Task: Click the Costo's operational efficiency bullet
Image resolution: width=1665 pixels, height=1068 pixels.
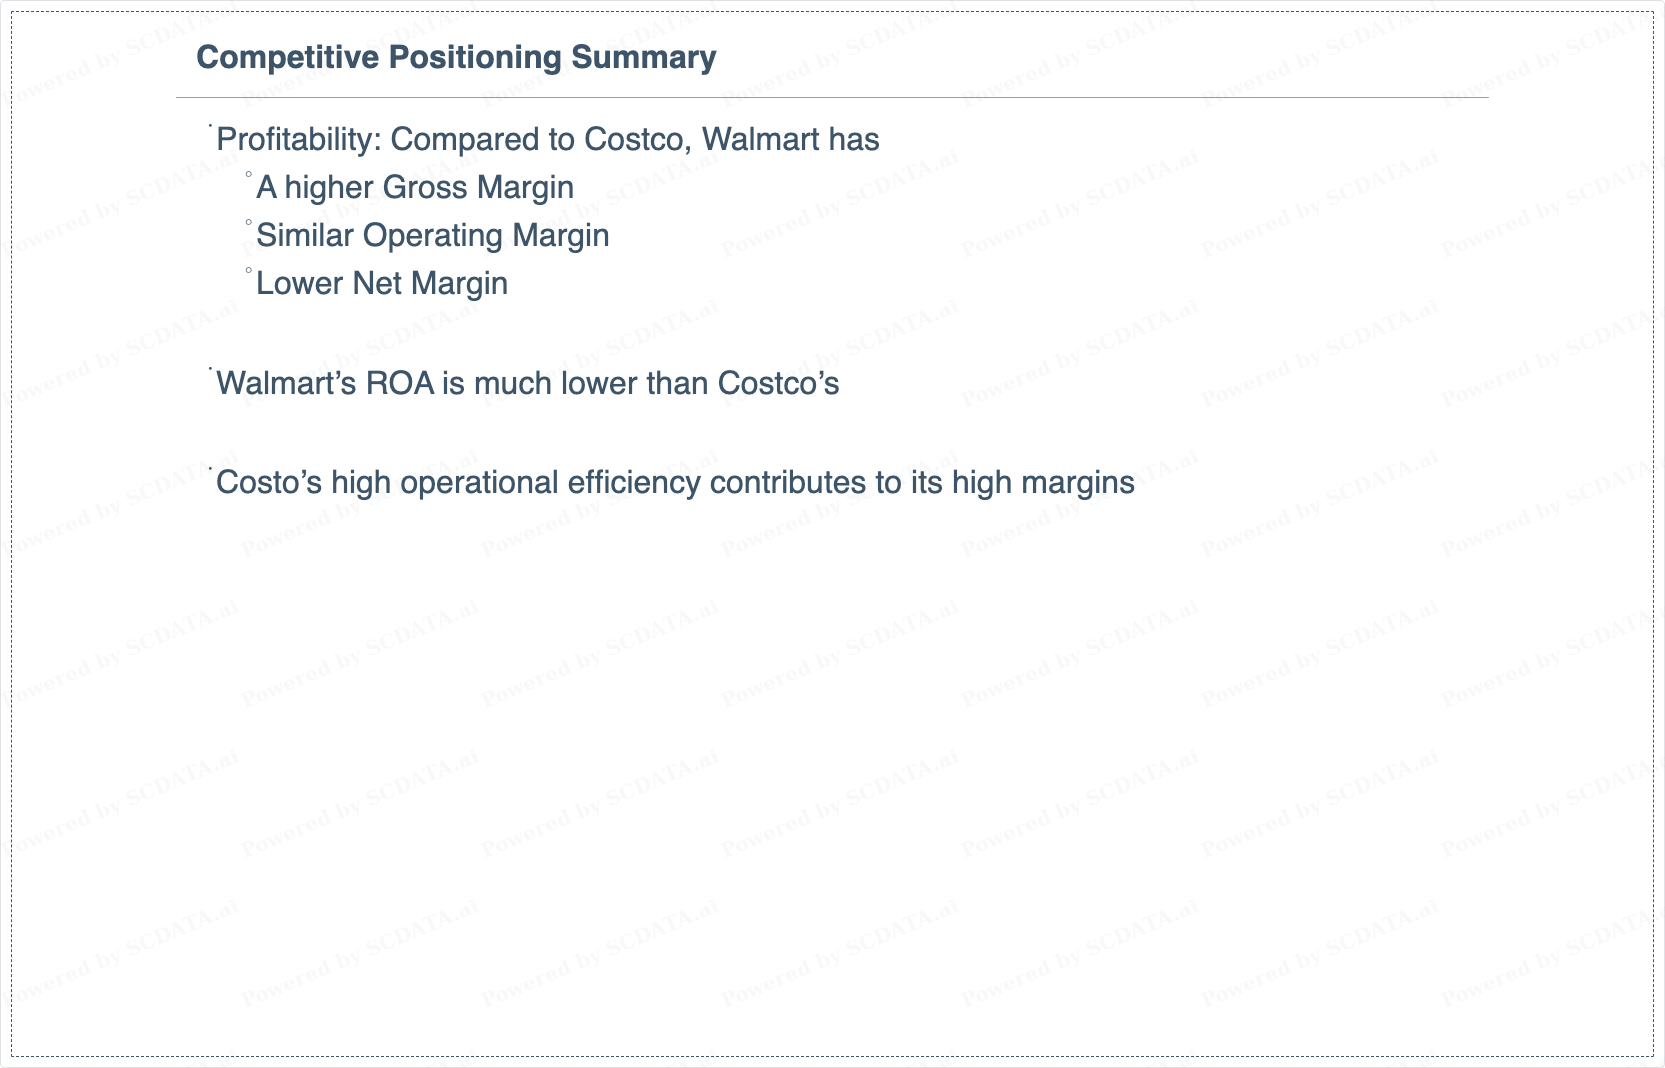Action: tap(676, 482)
